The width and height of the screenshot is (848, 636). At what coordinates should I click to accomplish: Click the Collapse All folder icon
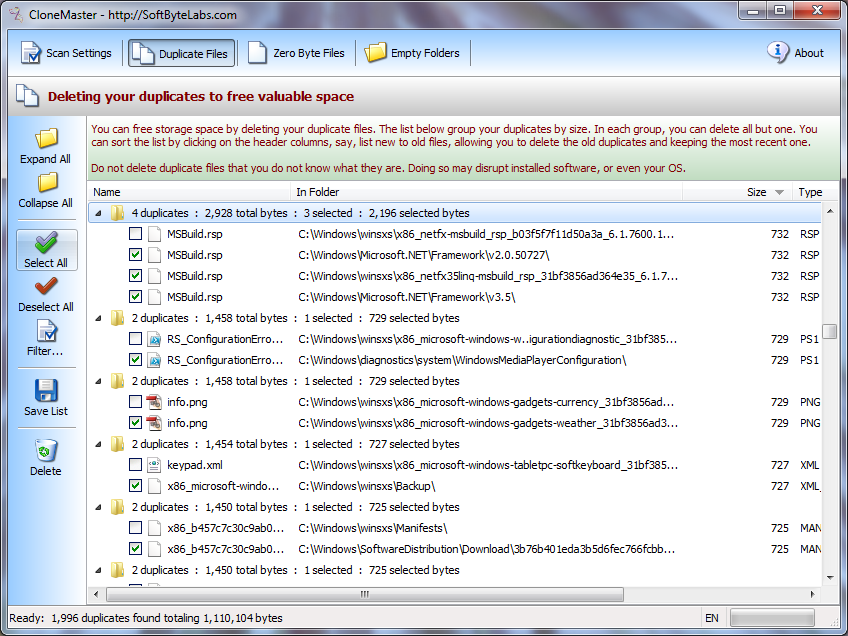pos(47,183)
